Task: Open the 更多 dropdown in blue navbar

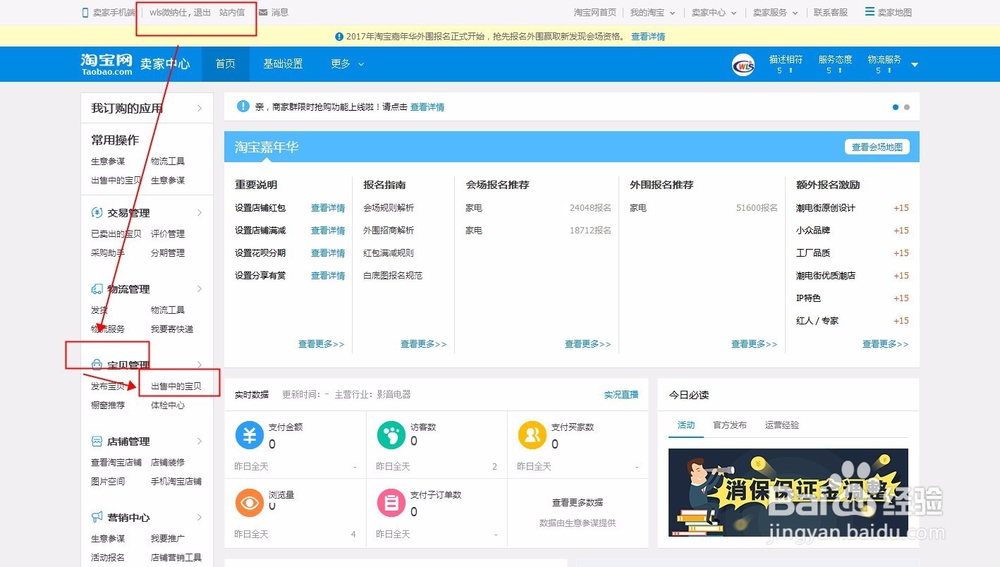Action: (x=347, y=64)
